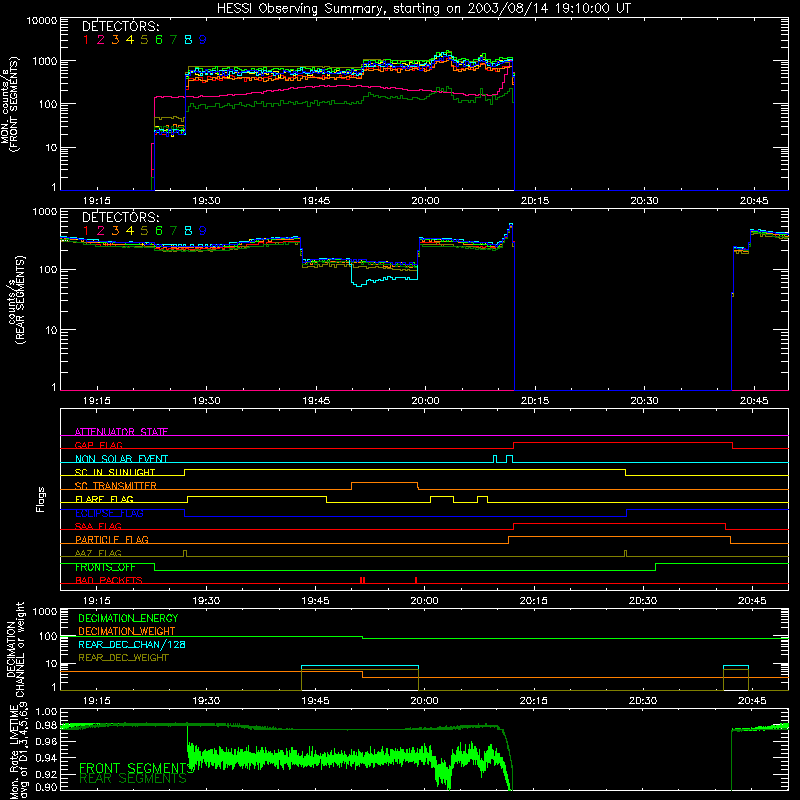
Task: Click the '19:45' time tick under rear segments plot
Action: pyautogui.click(x=316, y=401)
